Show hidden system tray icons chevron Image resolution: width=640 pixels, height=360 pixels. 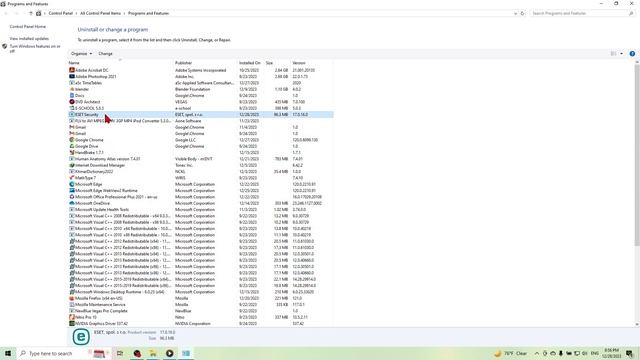(537, 353)
